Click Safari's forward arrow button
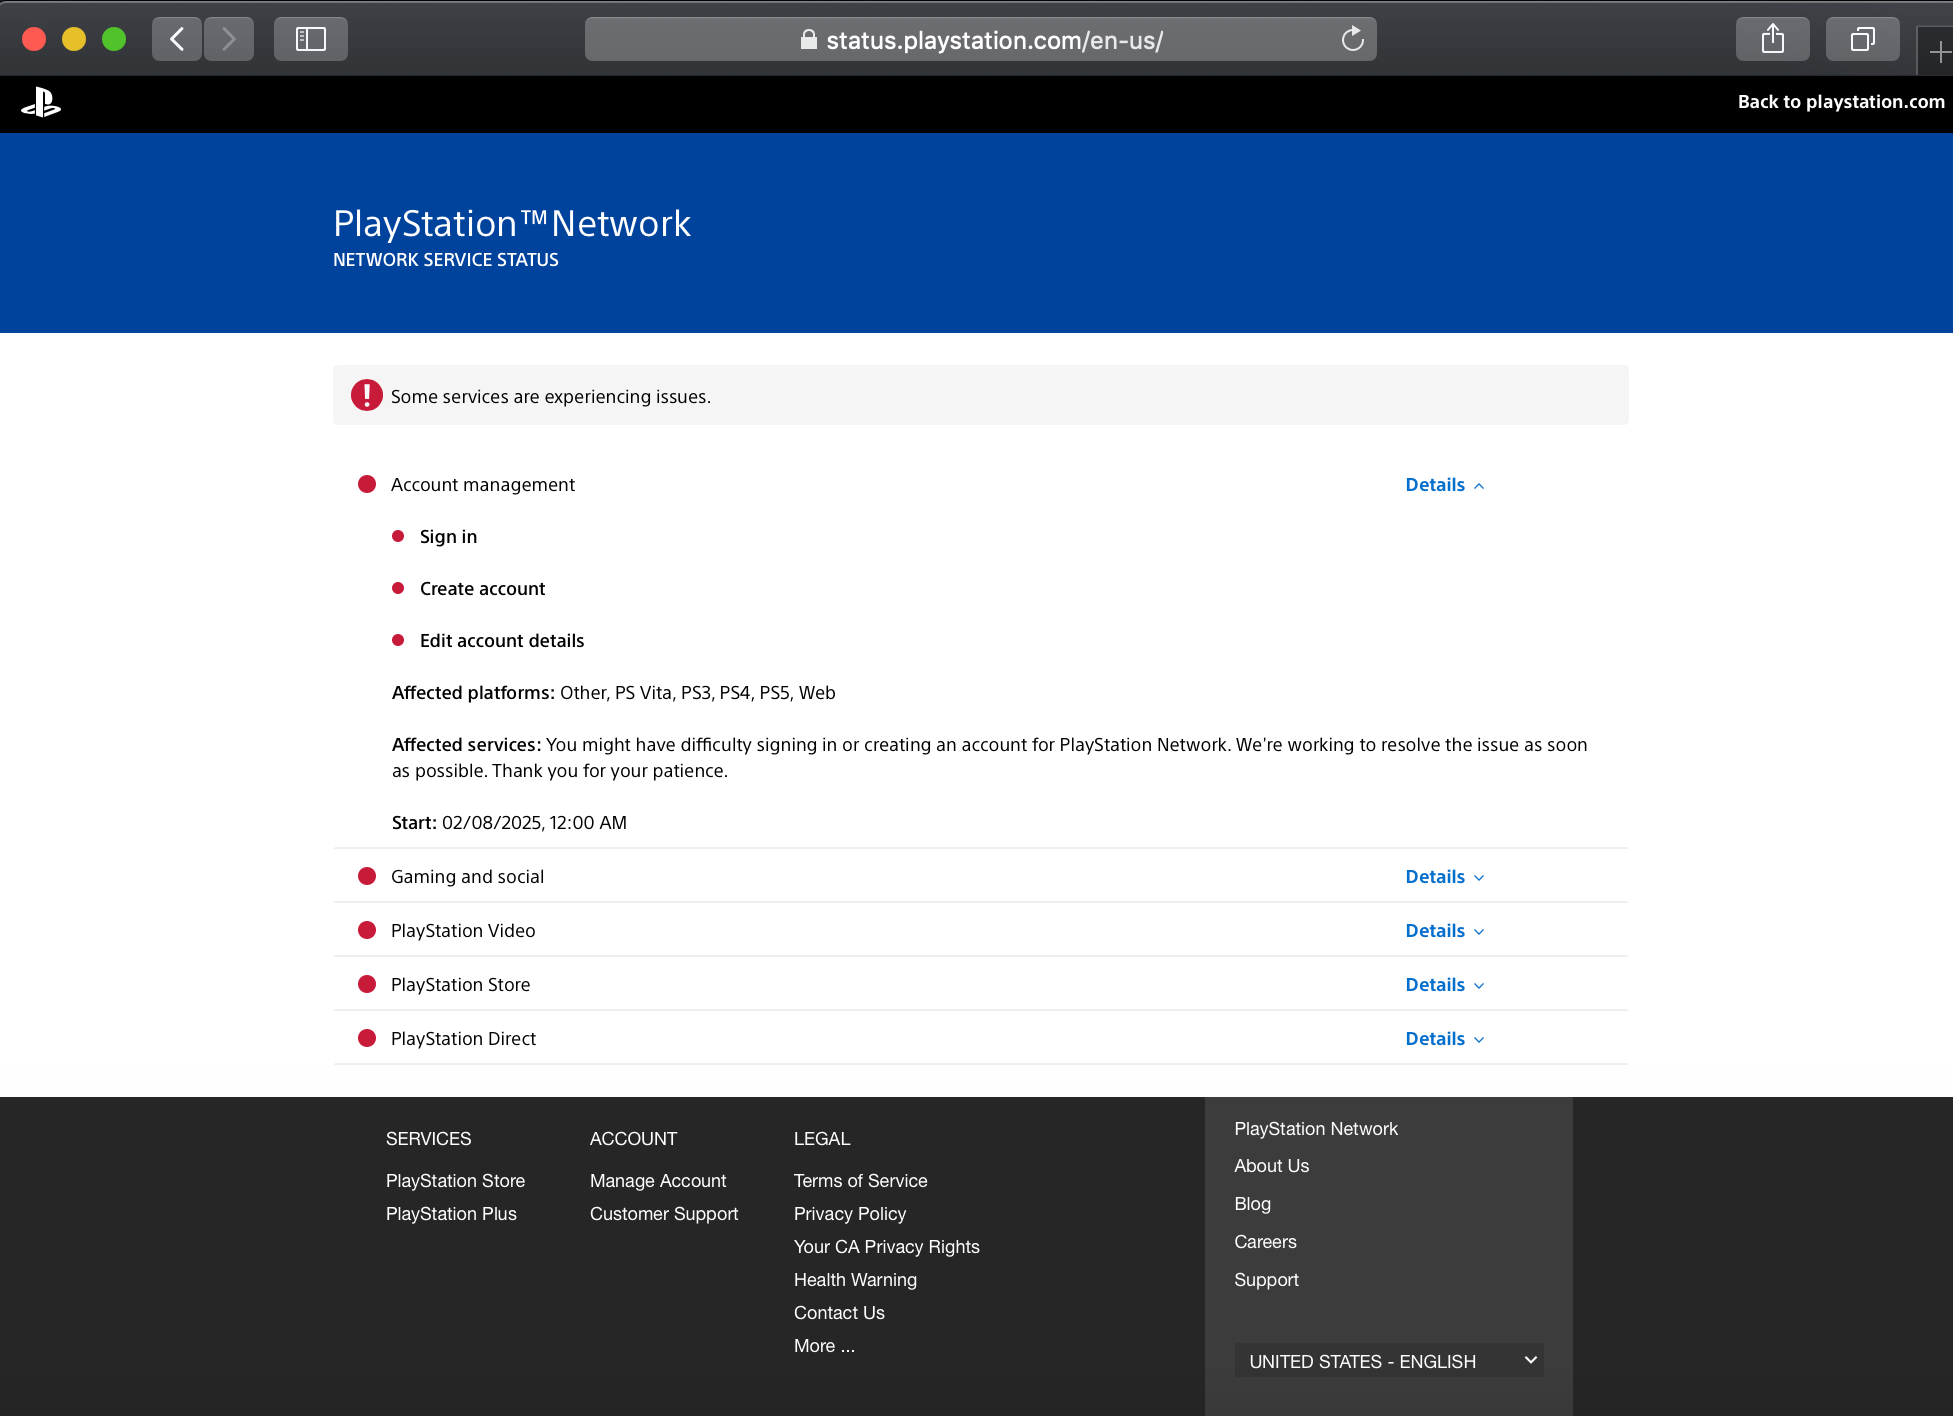The width and height of the screenshot is (1953, 1416). pyautogui.click(x=229, y=39)
